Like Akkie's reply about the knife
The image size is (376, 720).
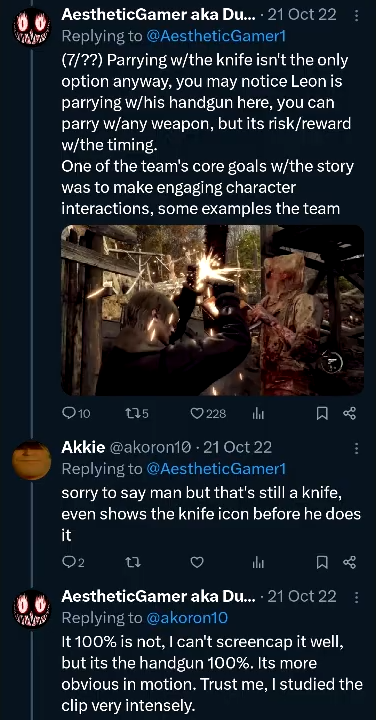coord(197,562)
